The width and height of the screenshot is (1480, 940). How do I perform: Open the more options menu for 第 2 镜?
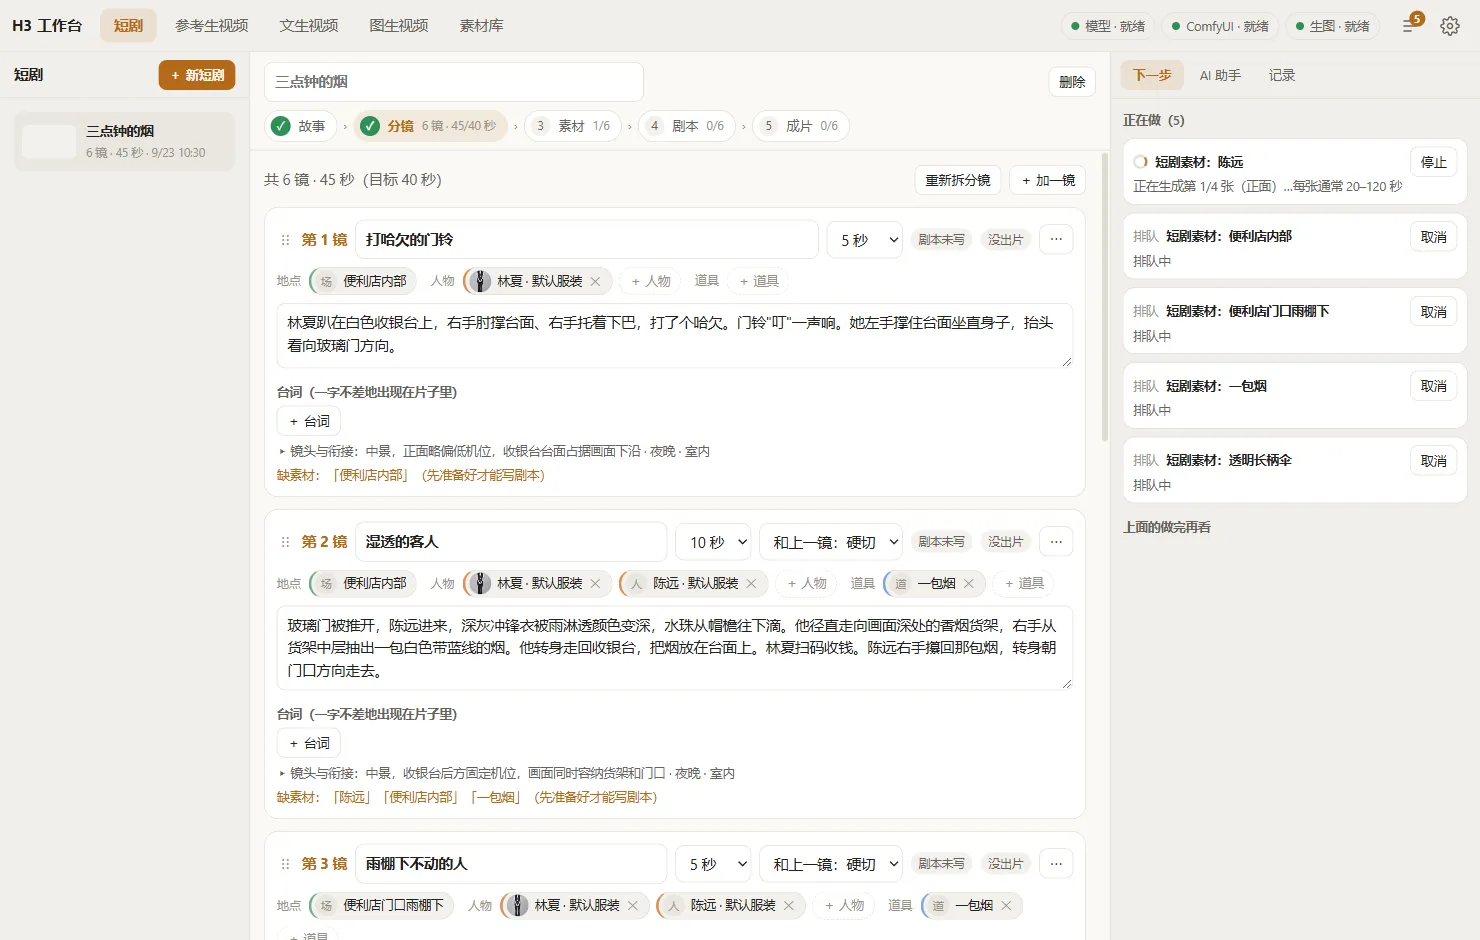1056,542
